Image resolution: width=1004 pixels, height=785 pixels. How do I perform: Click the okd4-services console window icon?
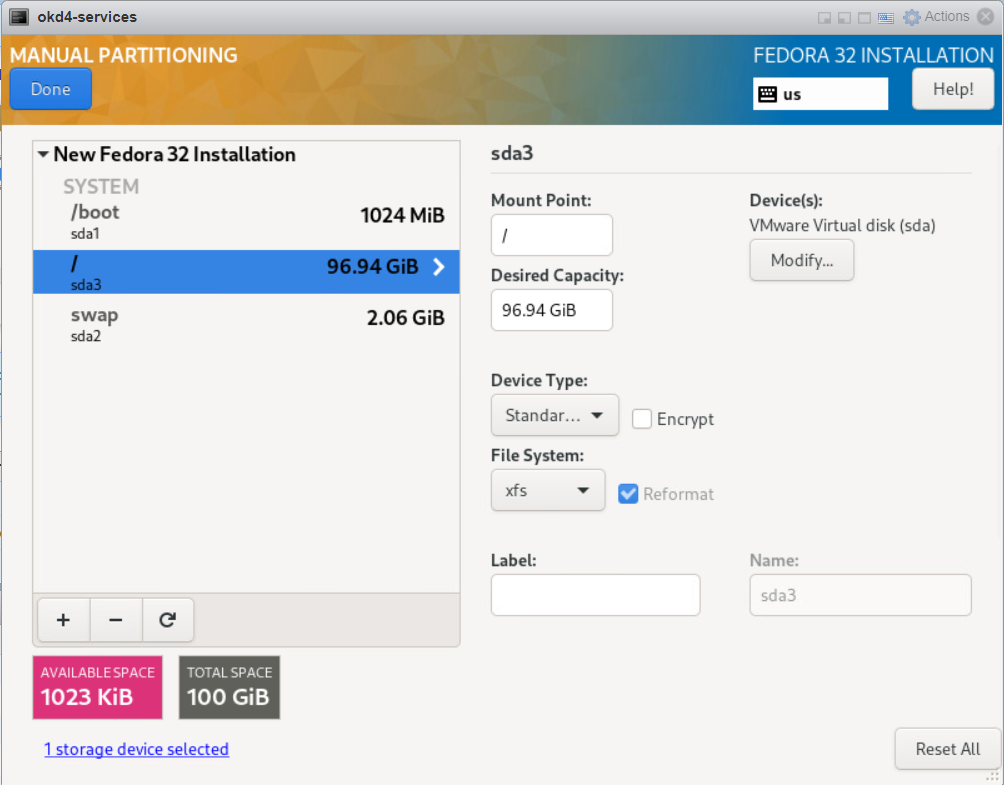tap(19, 17)
